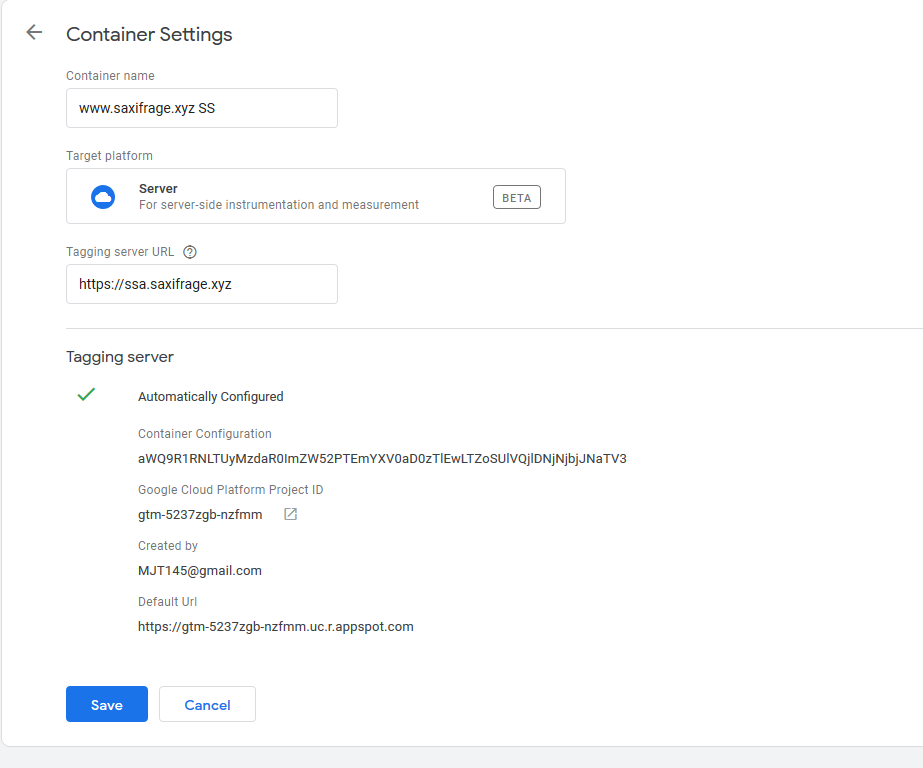The image size is (923, 768).
Task: Click the Automatically Configured status text
Action: click(x=211, y=397)
